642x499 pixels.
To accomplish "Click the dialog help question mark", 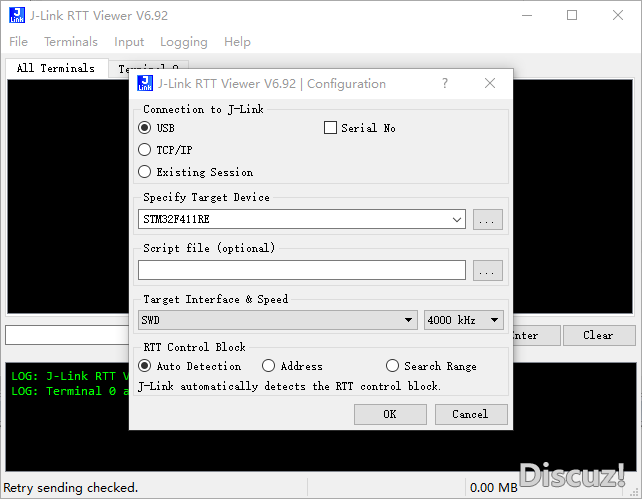I will pyautogui.click(x=445, y=84).
